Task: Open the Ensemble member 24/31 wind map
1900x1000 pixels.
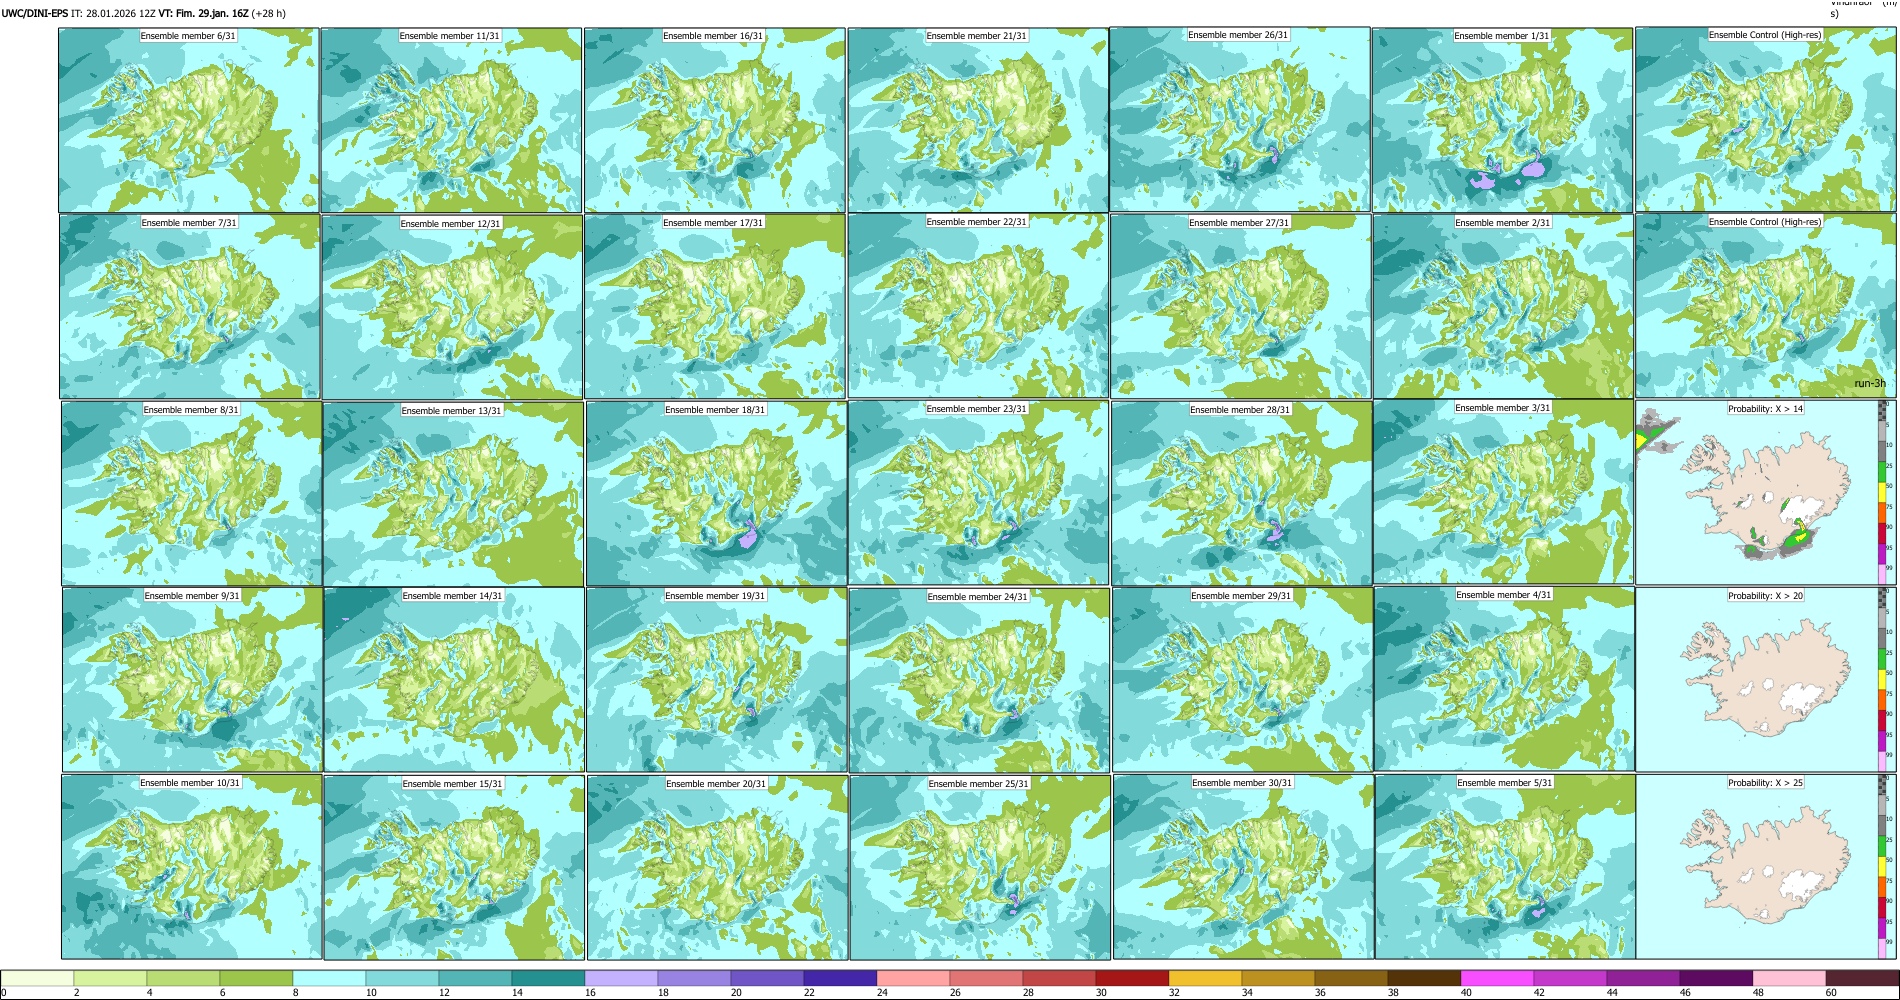Action: pyautogui.click(x=980, y=681)
